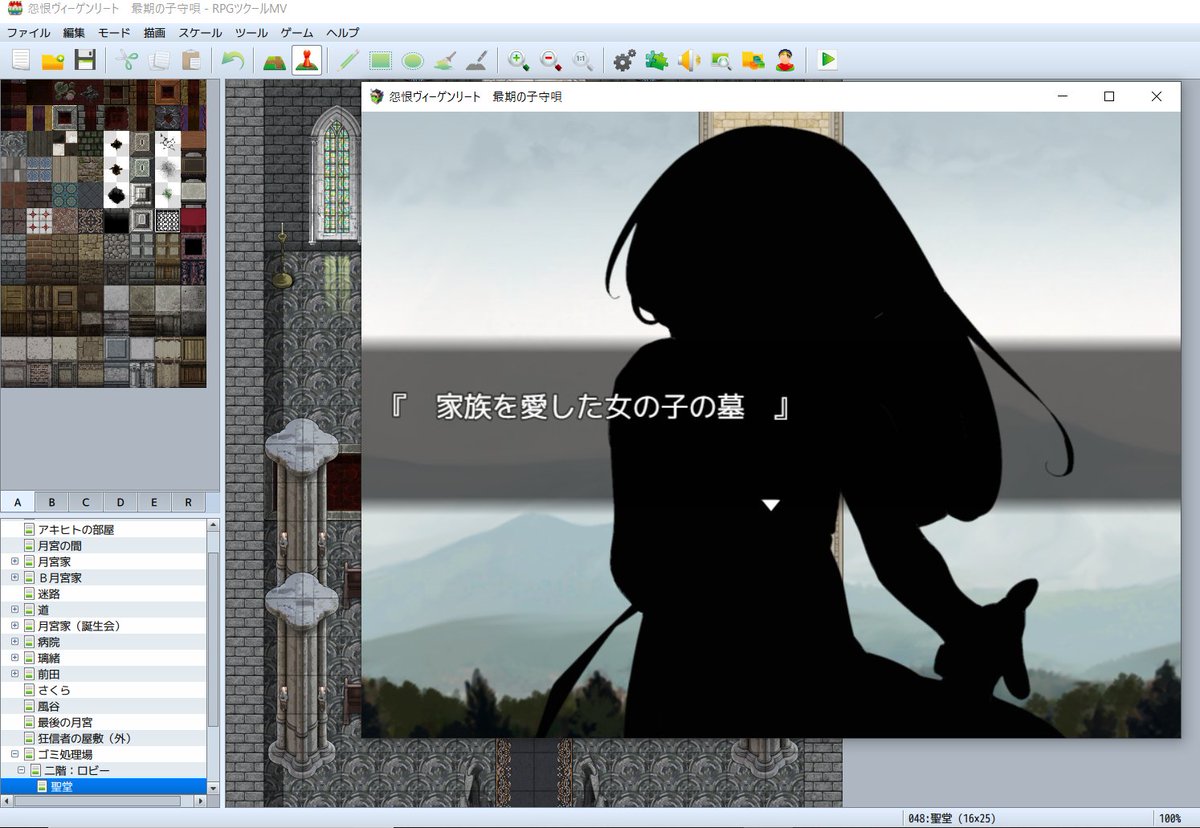Select the Shadow Pen tool
The width and height of the screenshot is (1200, 828).
477,60
